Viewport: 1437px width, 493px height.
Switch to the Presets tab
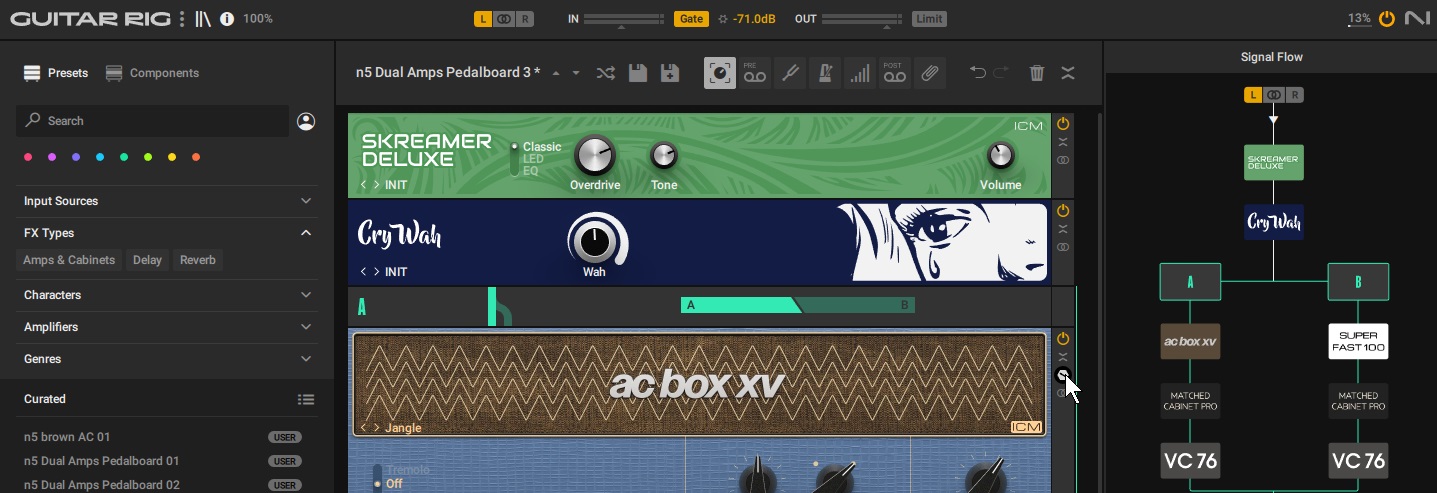[56, 73]
